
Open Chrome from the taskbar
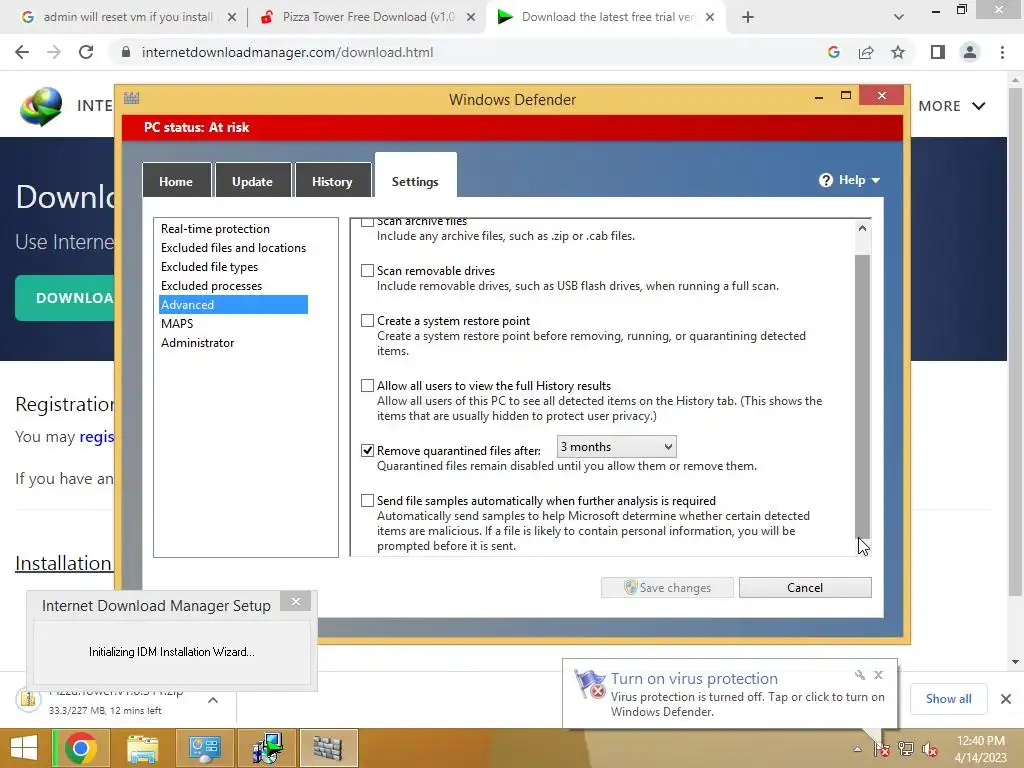pos(81,748)
